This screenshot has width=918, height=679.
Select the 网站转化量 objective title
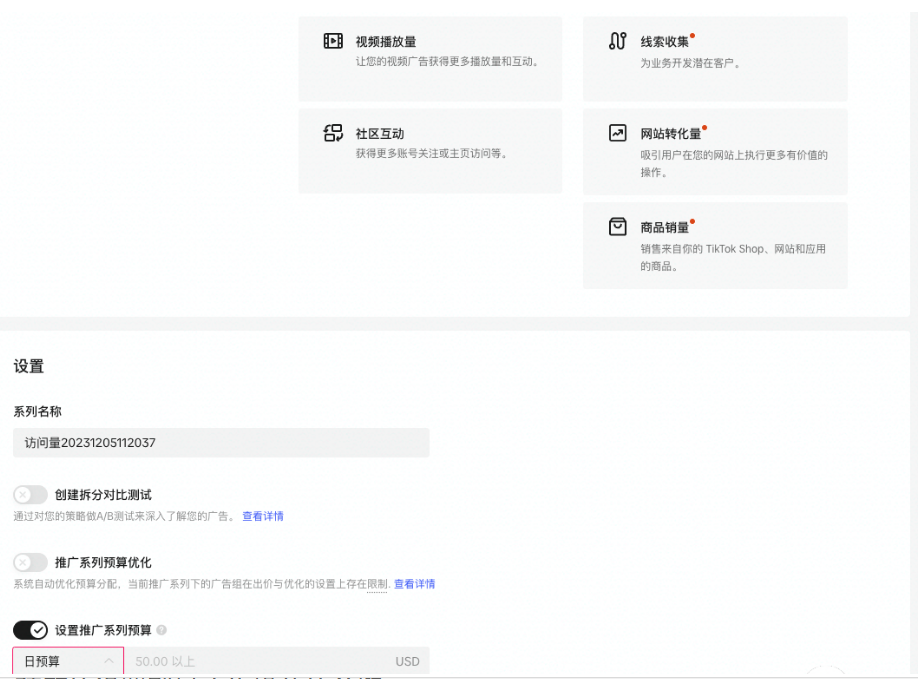pyautogui.click(x=670, y=133)
